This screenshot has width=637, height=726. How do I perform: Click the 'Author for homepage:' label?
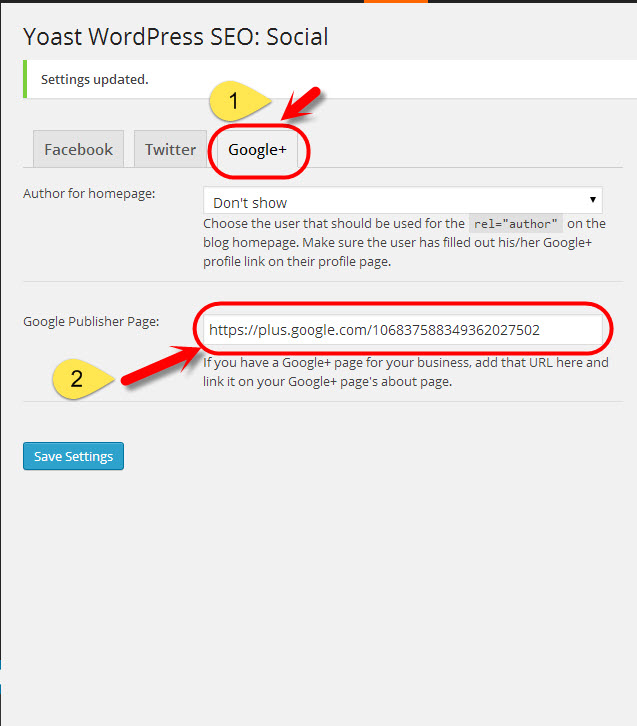(x=89, y=193)
